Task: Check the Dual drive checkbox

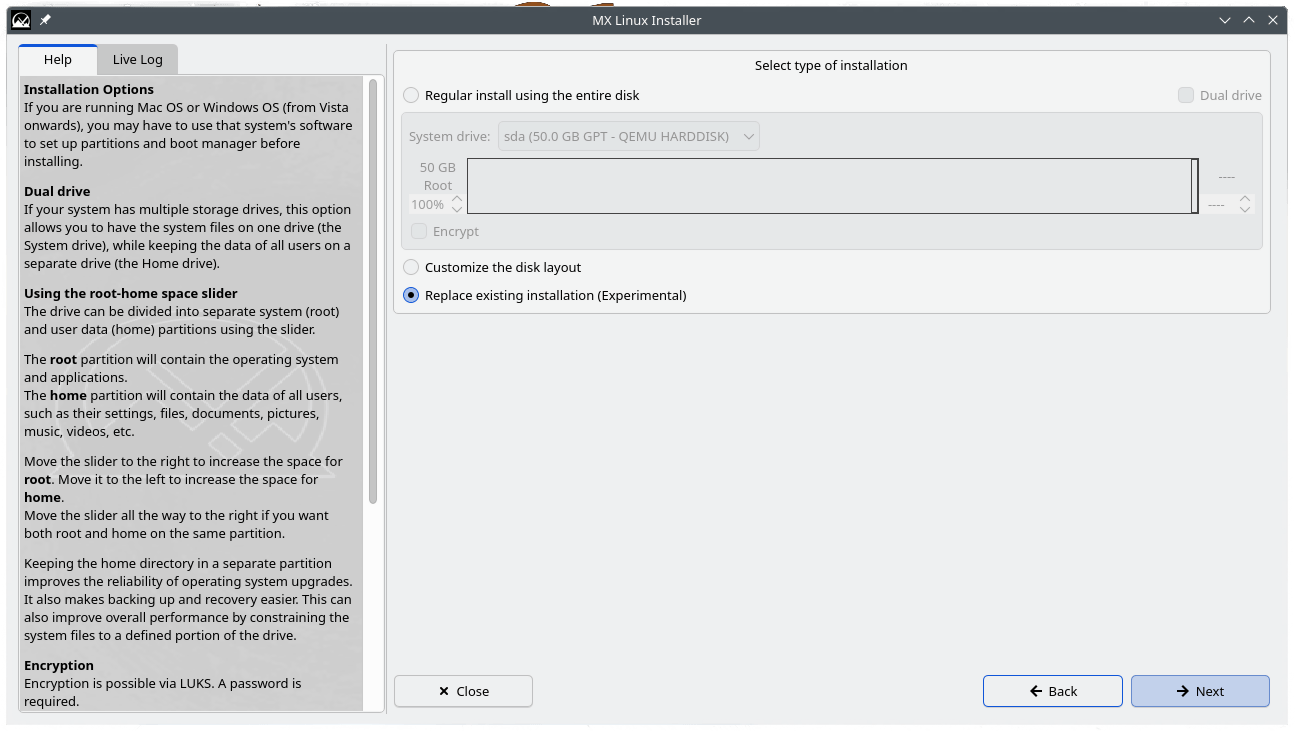Action: [x=1185, y=95]
